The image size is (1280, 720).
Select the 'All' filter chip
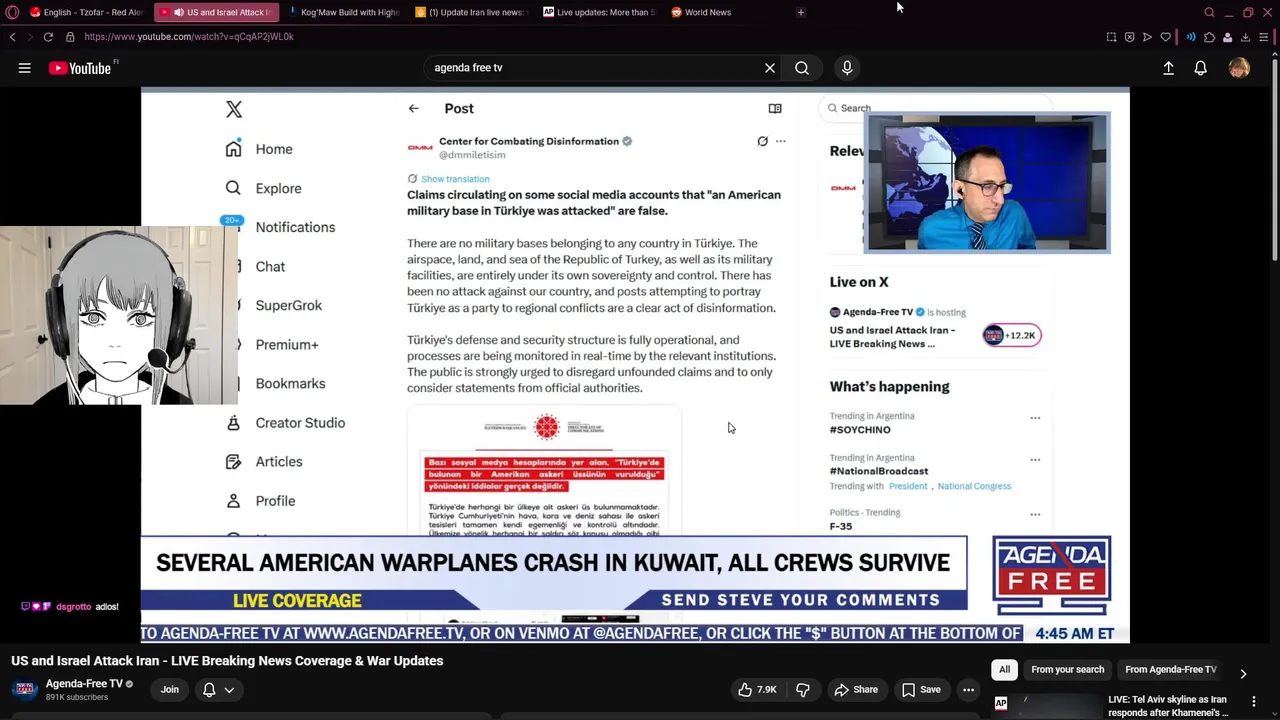(x=1004, y=669)
